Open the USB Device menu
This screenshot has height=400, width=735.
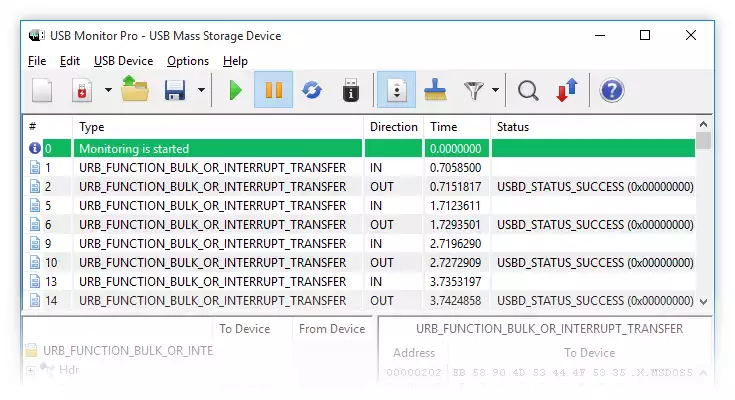123,61
